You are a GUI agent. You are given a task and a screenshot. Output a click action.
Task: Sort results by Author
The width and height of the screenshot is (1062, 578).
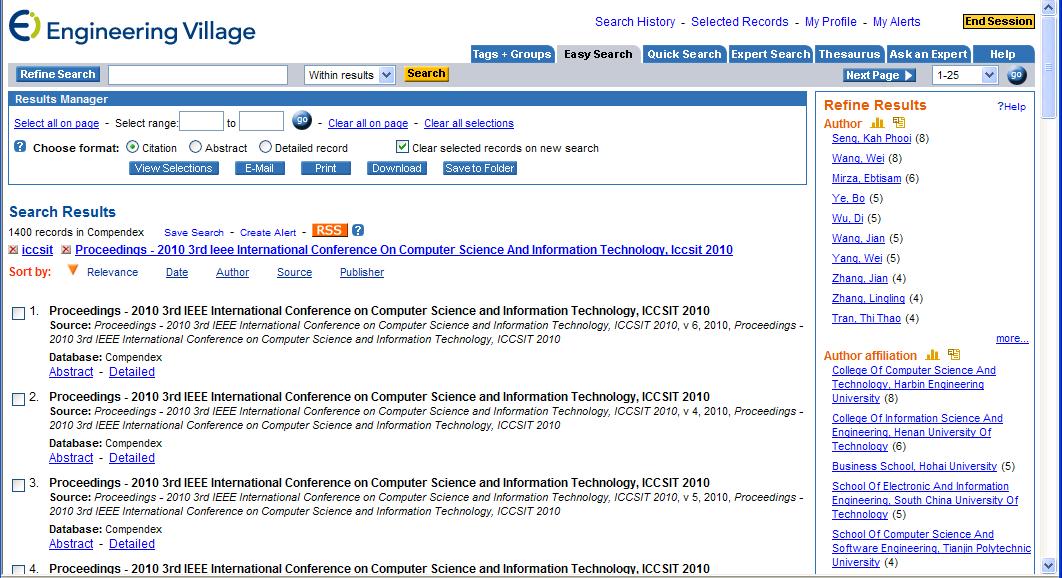point(232,272)
